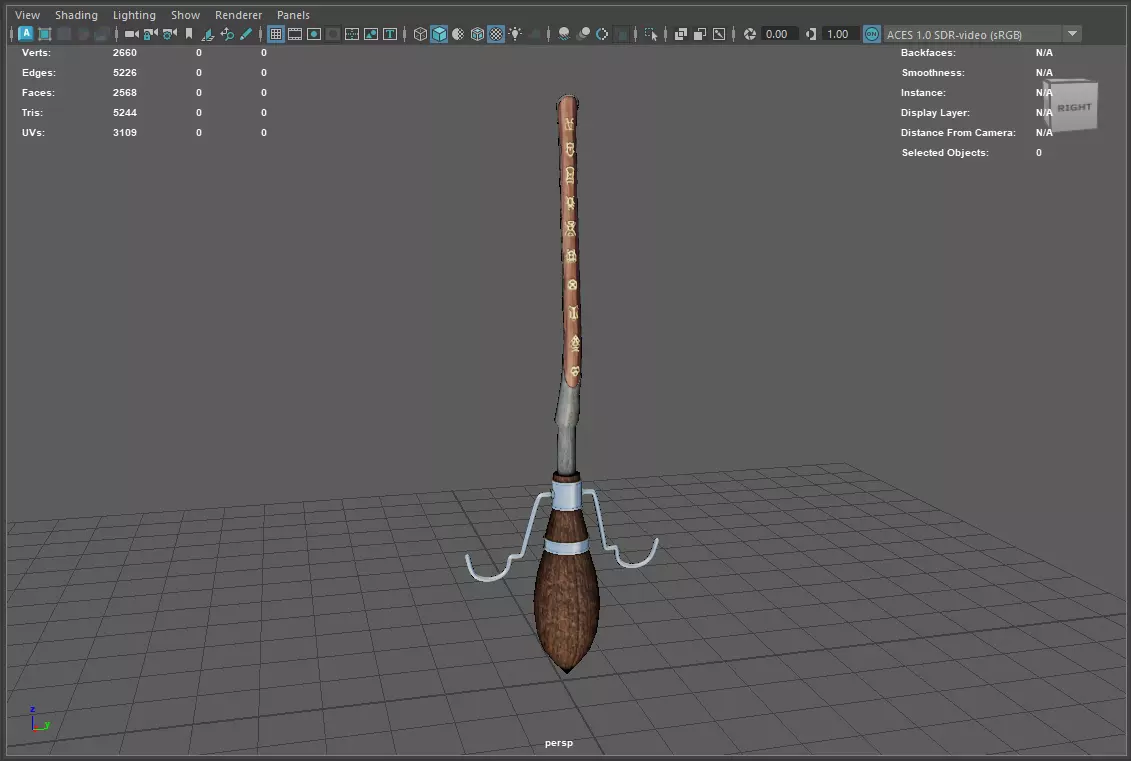Click the Lock Camera icon

[150, 34]
